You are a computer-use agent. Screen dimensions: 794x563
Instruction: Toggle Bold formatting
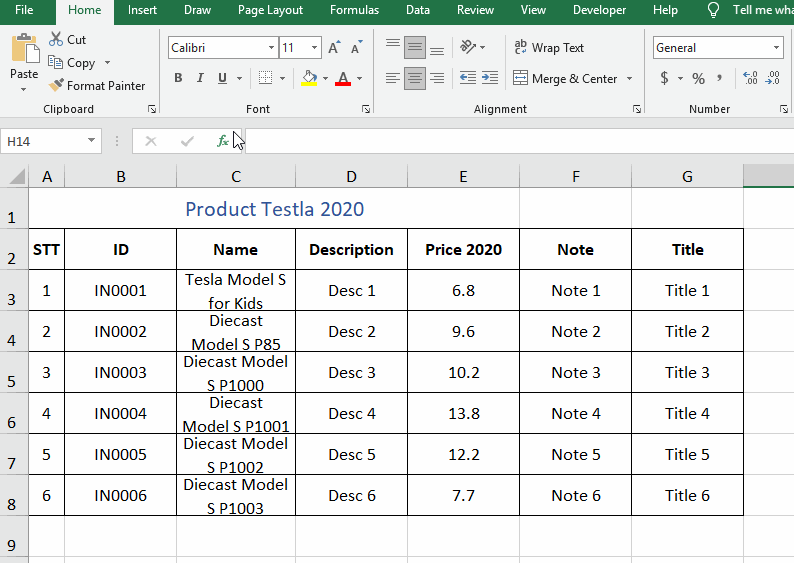coord(178,78)
